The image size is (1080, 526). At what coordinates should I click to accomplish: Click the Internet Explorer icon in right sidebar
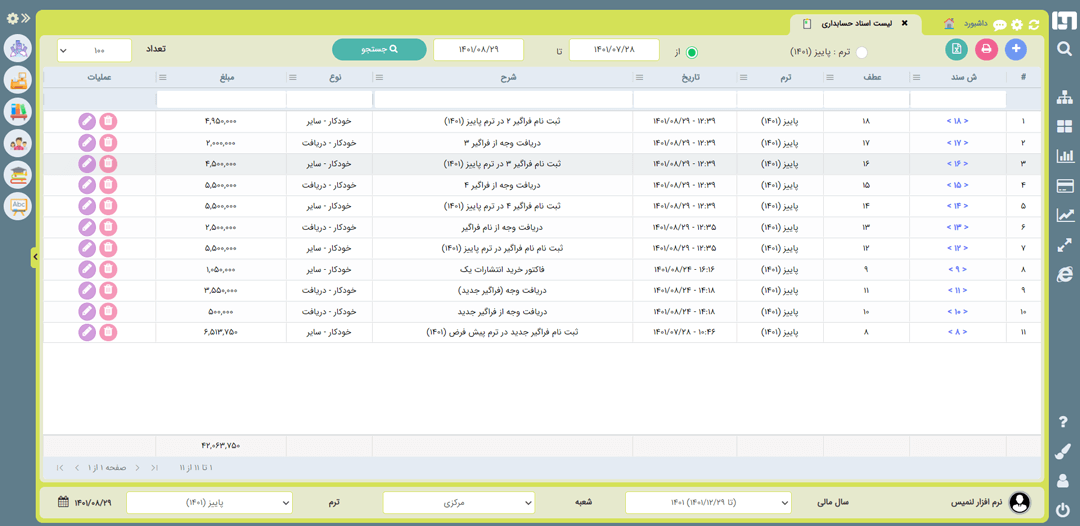tap(1065, 274)
